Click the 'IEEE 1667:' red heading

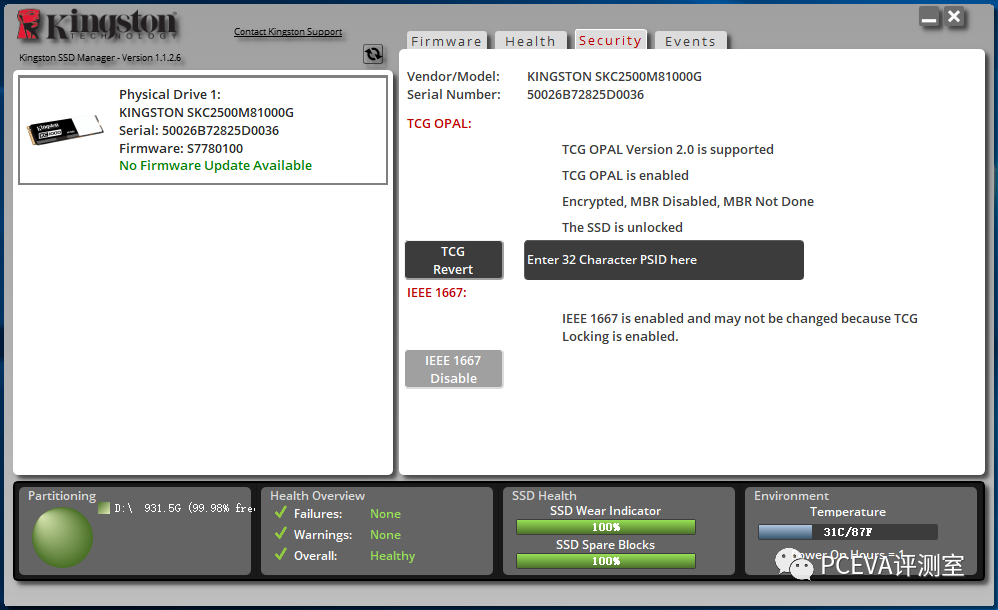pos(437,293)
